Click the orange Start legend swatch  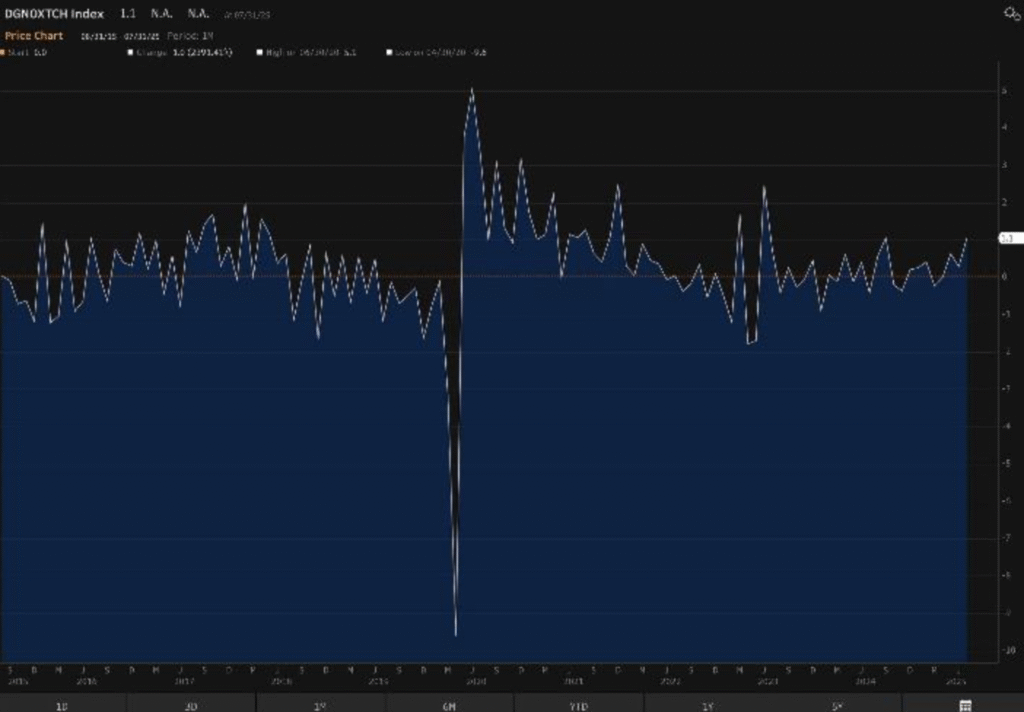4,52
